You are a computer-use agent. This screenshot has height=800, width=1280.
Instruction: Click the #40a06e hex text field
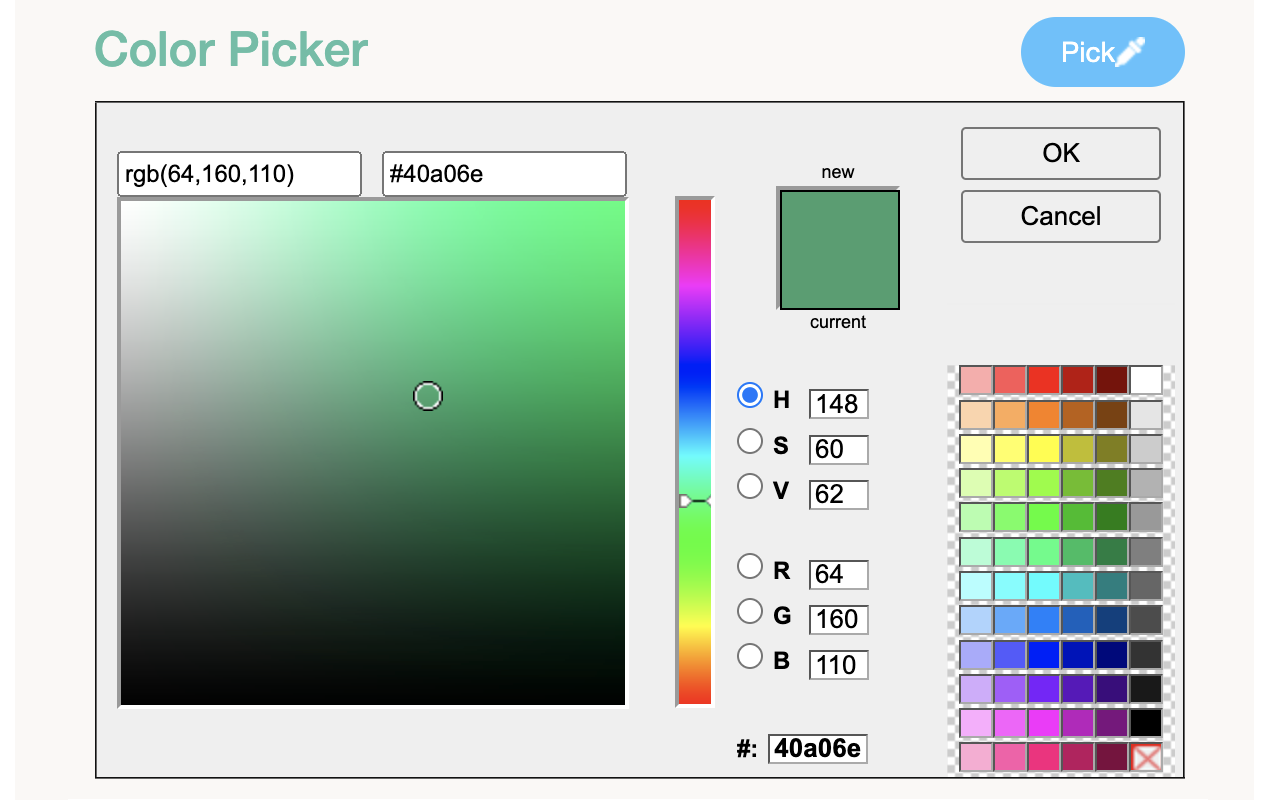point(504,174)
